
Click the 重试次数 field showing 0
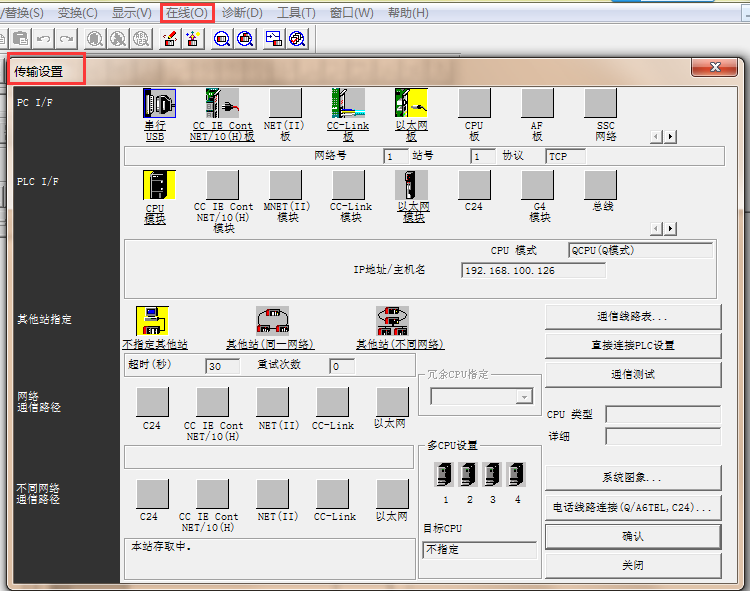point(342,366)
